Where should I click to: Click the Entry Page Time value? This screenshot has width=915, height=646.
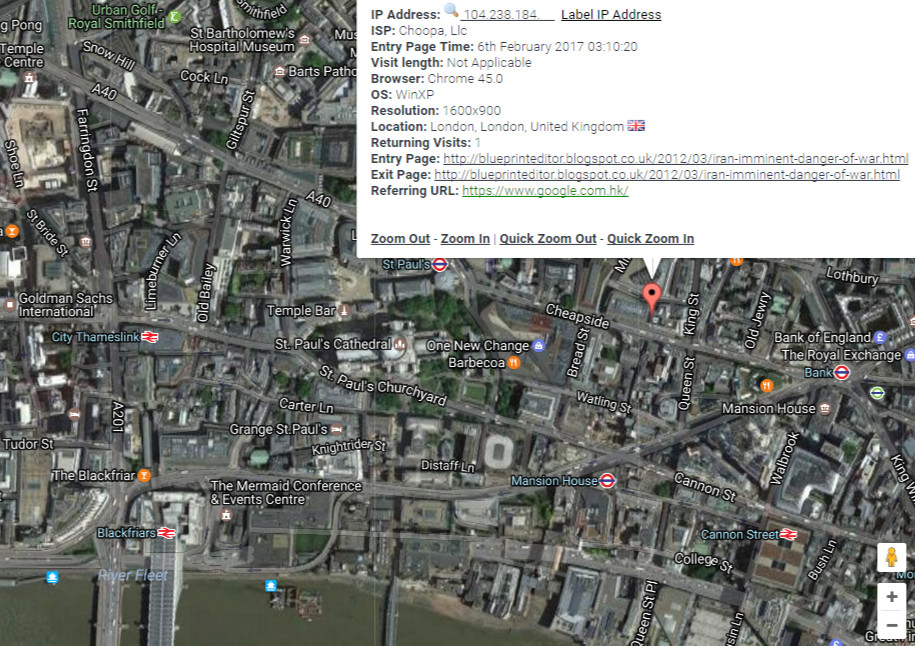pyautogui.click(x=557, y=47)
